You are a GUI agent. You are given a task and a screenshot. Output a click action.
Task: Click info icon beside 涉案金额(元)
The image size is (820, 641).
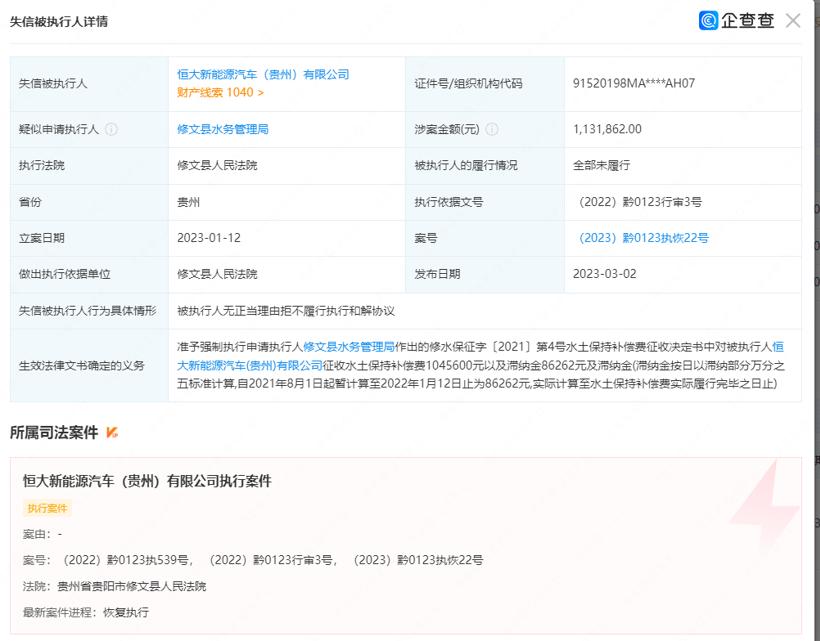tap(492, 129)
